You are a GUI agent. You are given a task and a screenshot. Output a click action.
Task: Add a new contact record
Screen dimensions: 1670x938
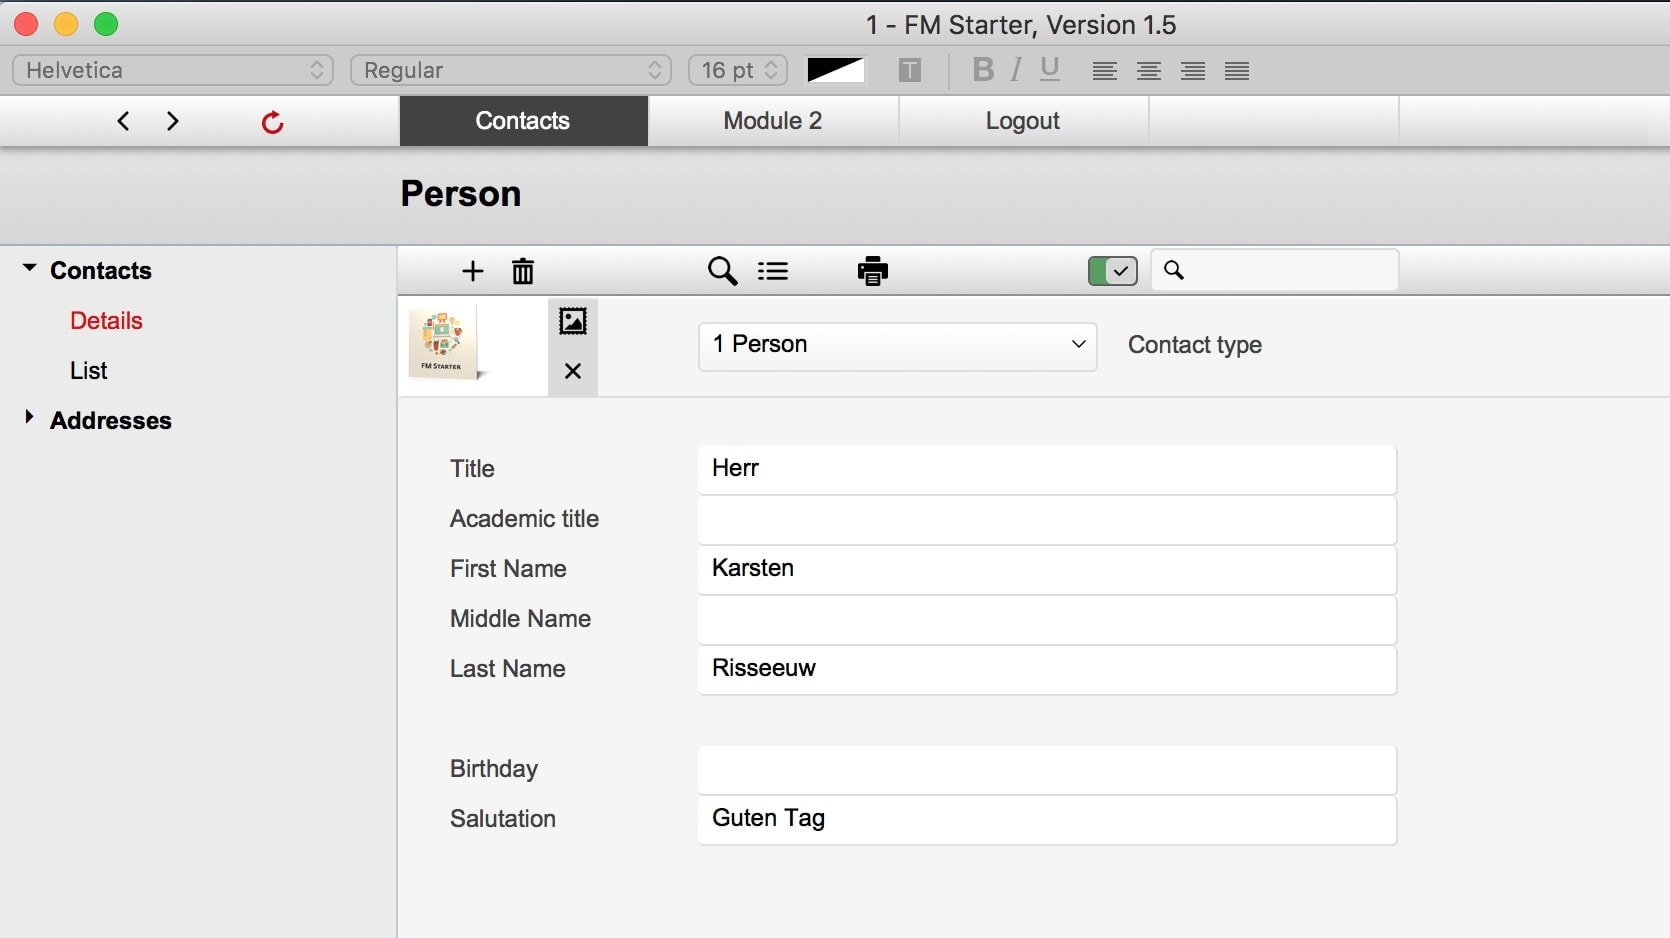tap(472, 271)
